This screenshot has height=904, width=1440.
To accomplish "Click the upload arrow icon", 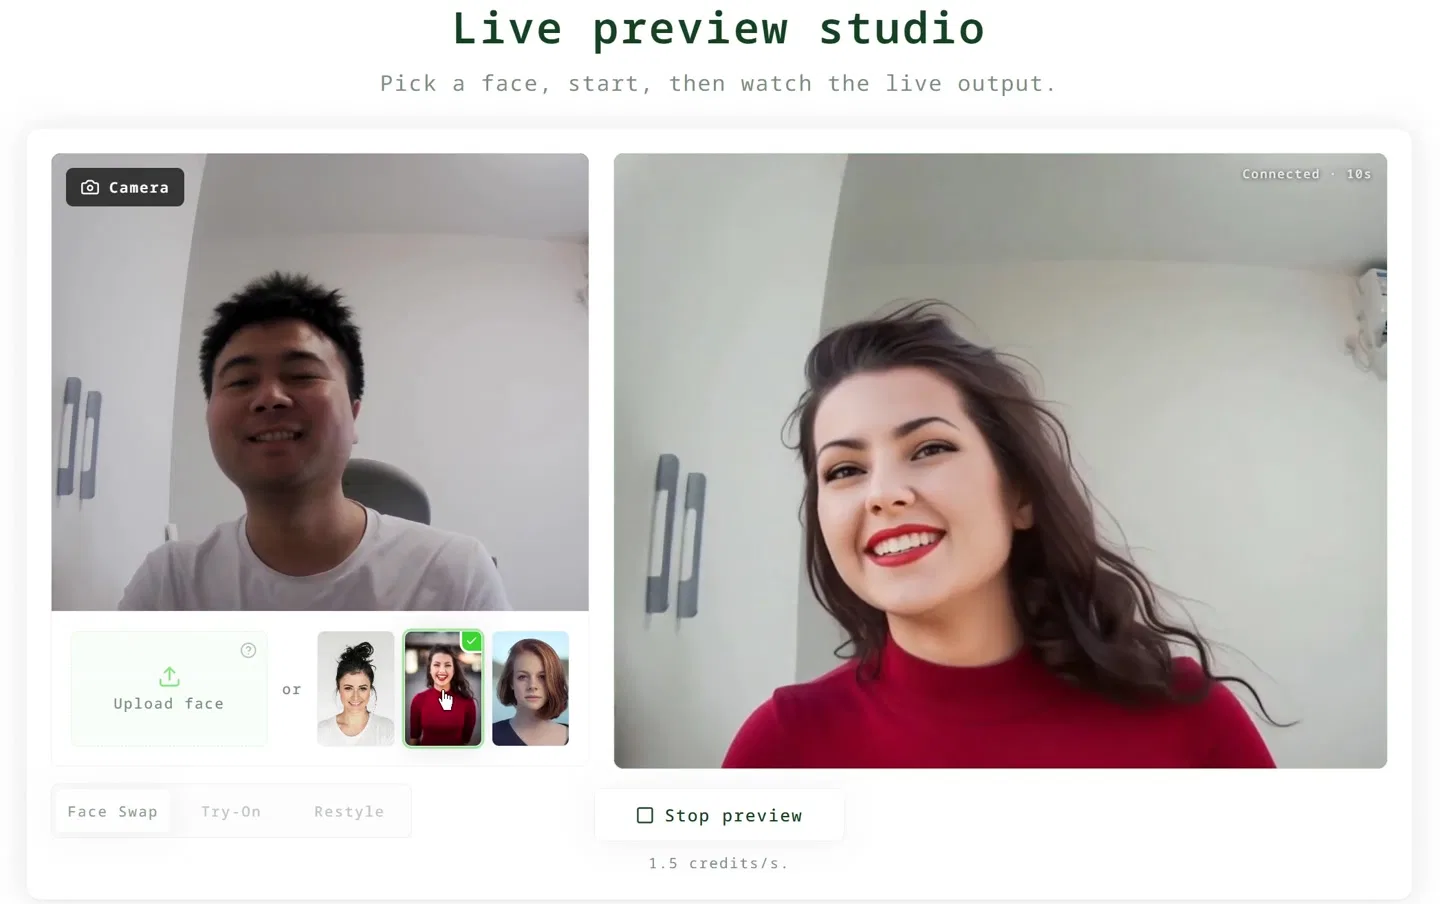I will pyautogui.click(x=169, y=677).
